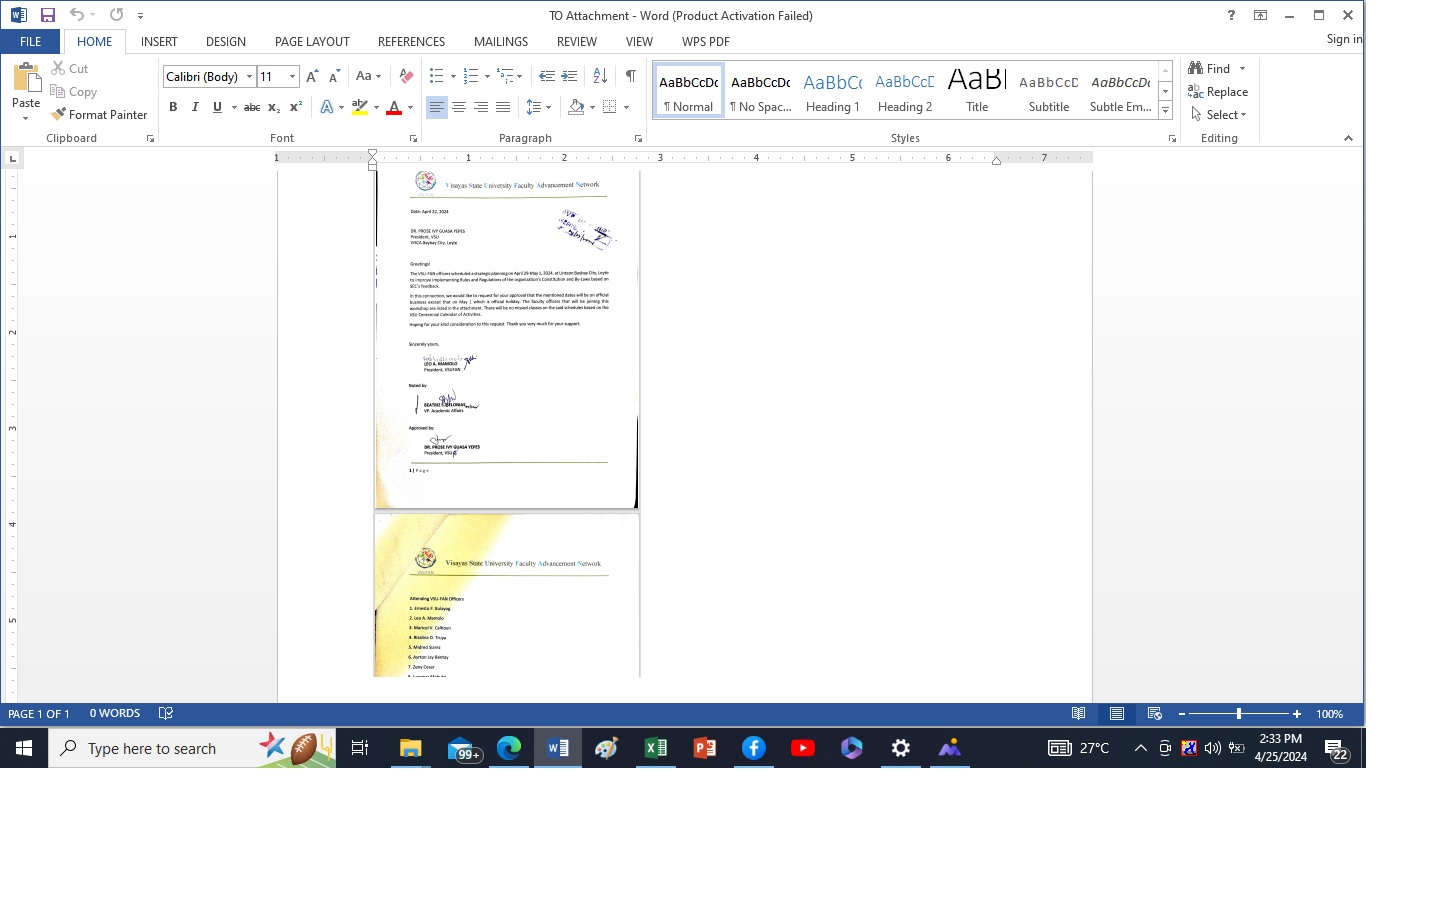
Task: Apply bullet list formatting
Action: [437, 76]
